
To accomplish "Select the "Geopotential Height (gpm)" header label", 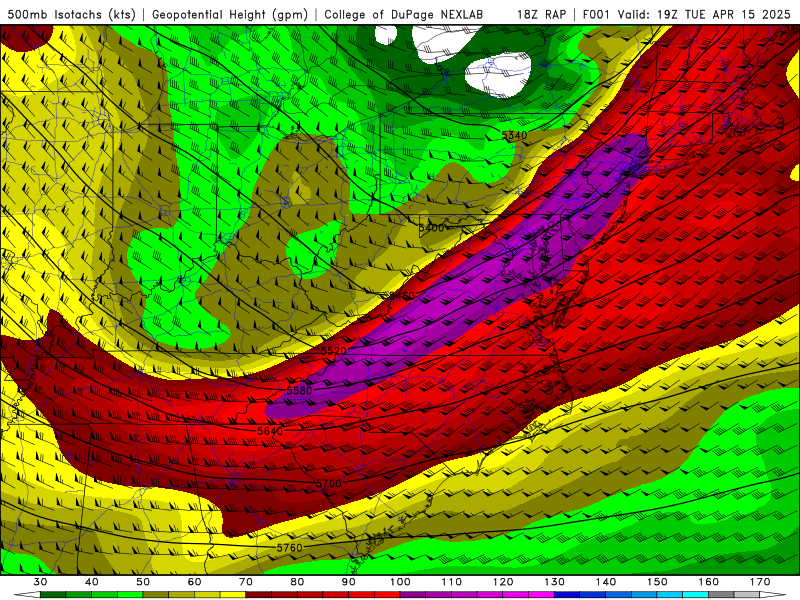I will coord(230,14).
